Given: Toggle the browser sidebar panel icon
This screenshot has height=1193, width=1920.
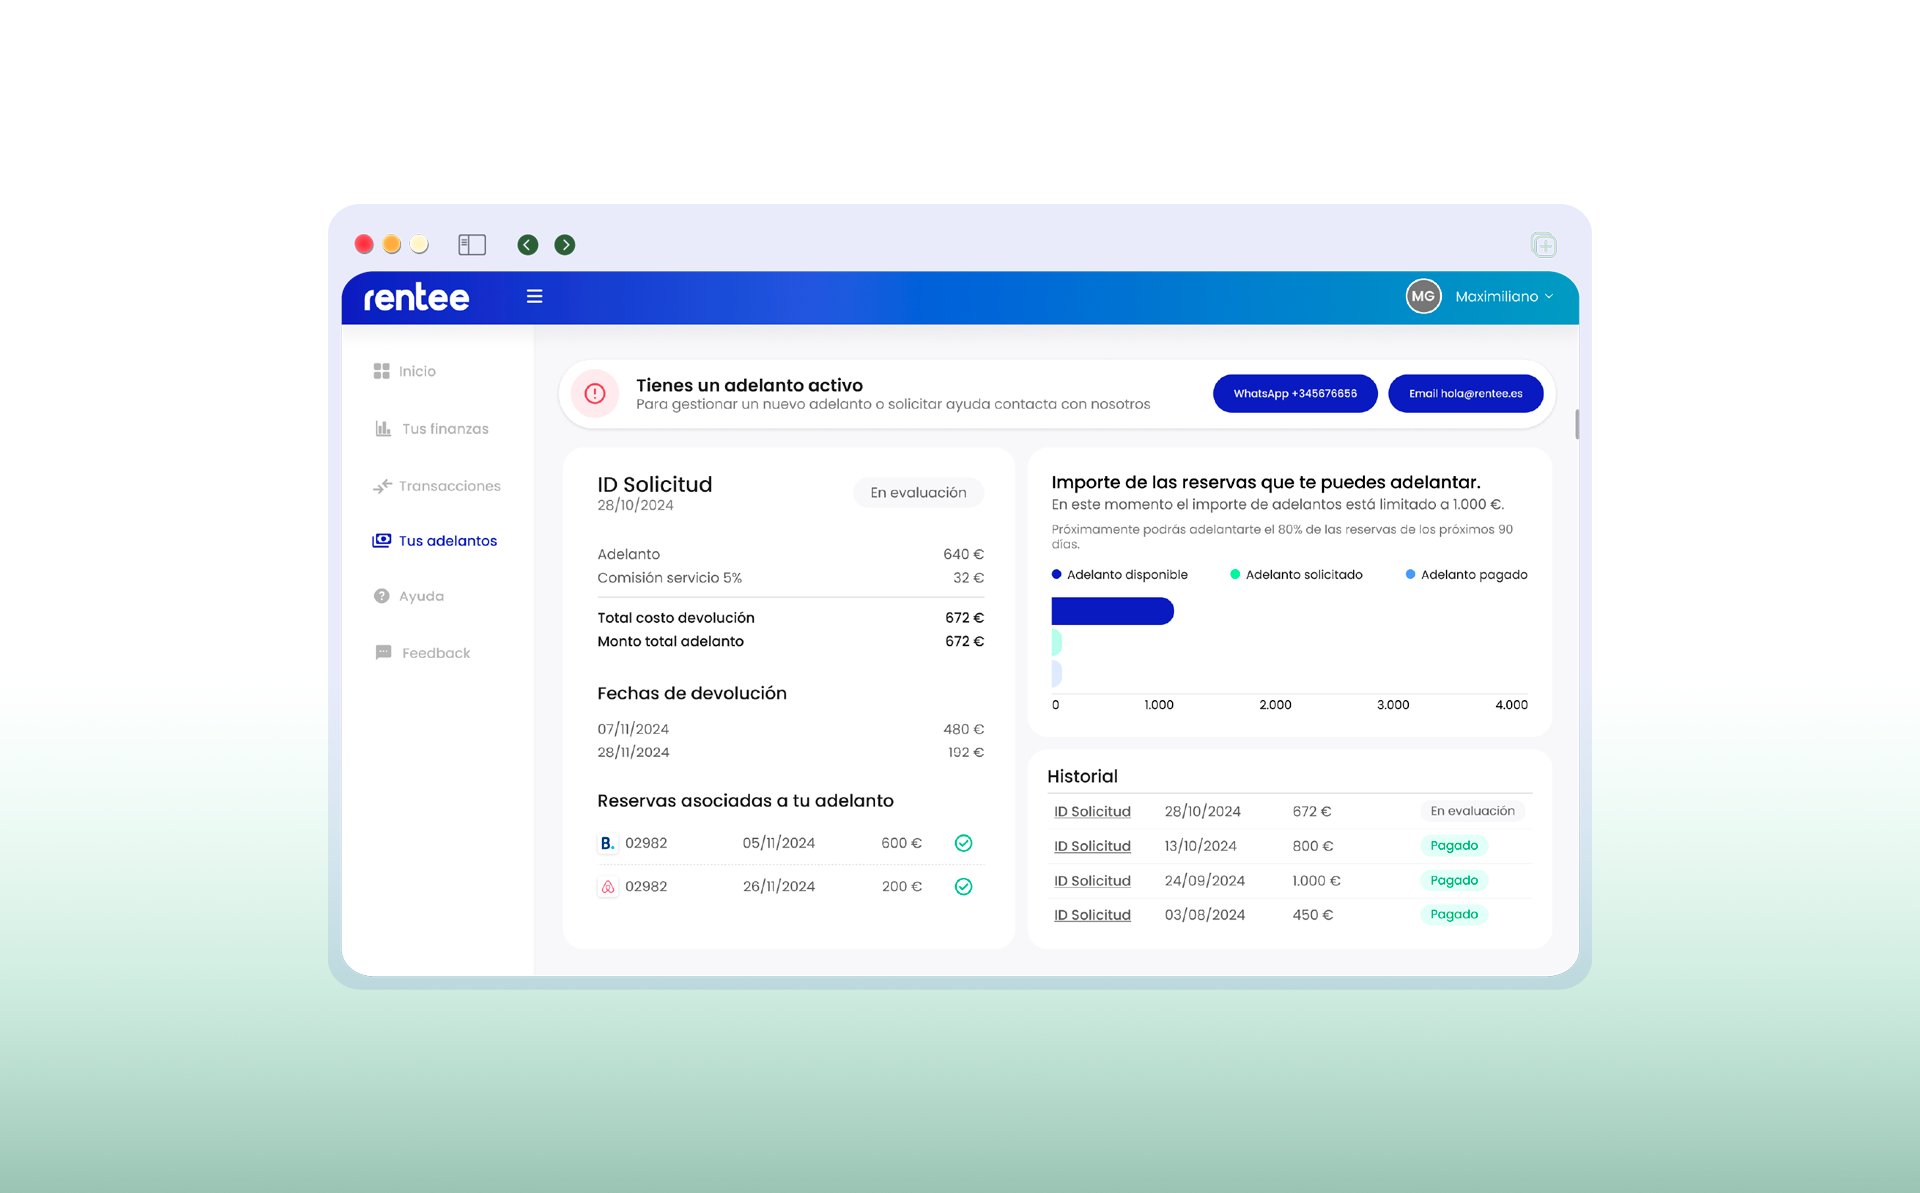Looking at the screenshot, I should point(472,245).
